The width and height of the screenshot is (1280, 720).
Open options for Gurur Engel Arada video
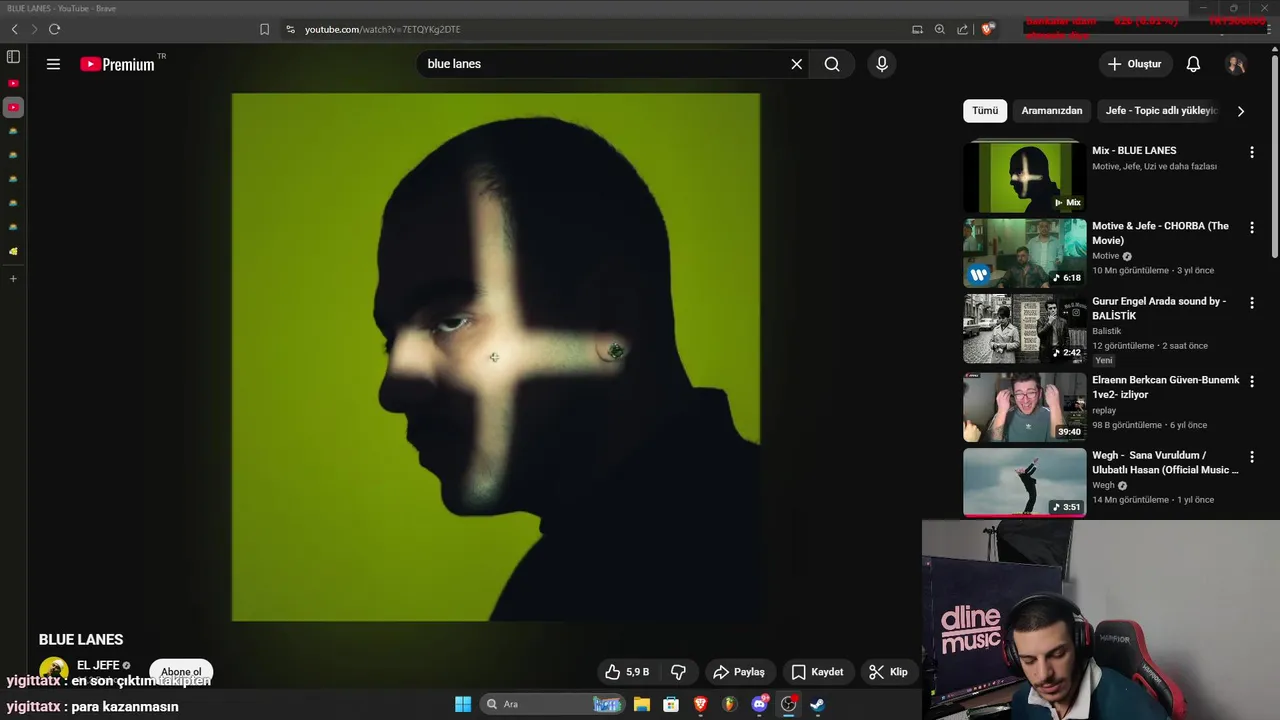[x=1251, y=302]
